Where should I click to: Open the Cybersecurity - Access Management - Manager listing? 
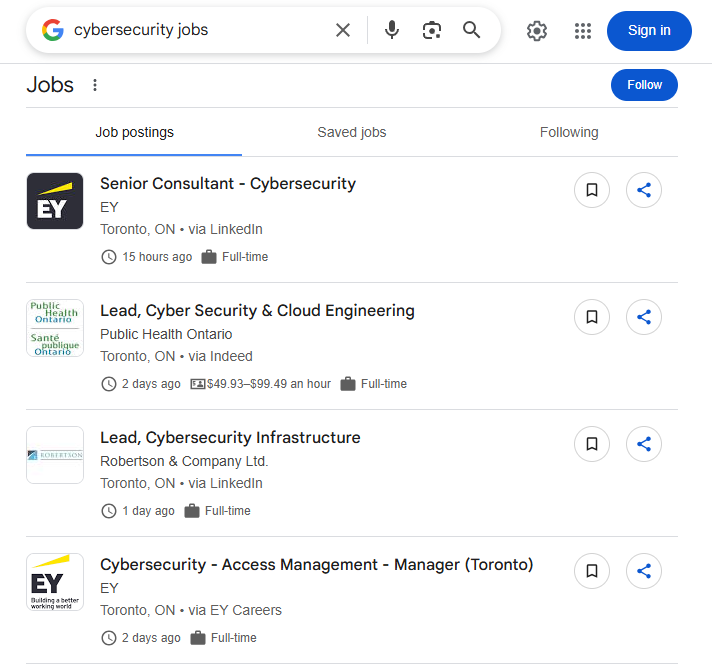[316, 565]
